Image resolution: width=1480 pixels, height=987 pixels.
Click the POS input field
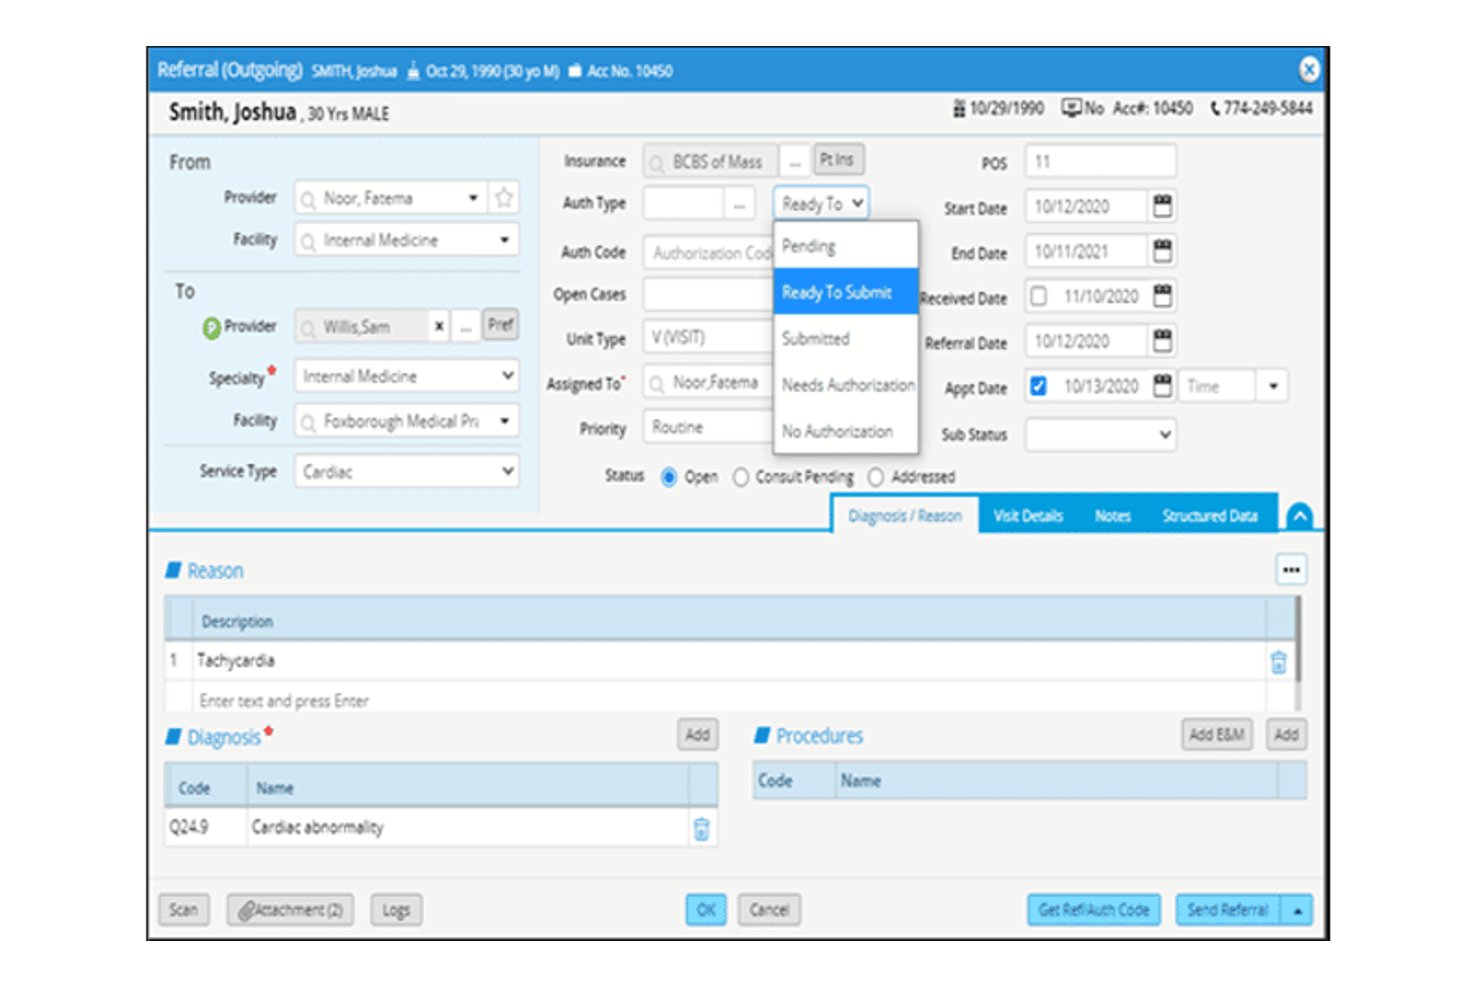point(1100,161)
